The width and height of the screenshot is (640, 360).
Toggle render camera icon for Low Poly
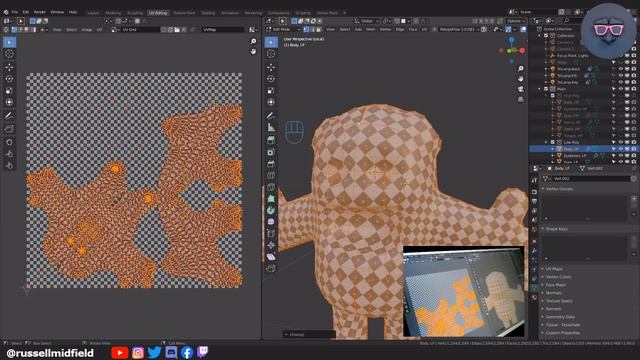pos(633,142)
